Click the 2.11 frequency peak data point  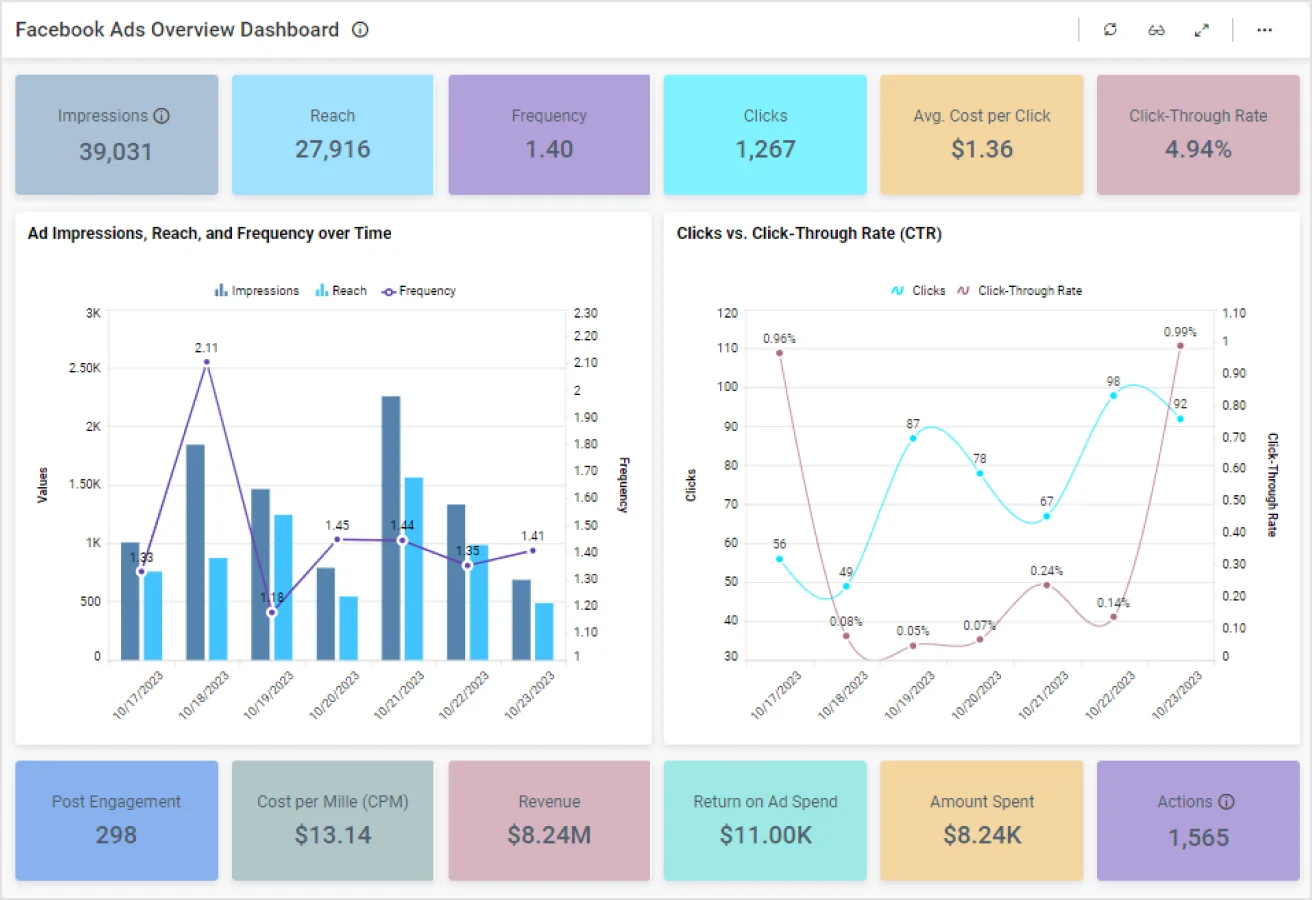(x=206, y=363)
